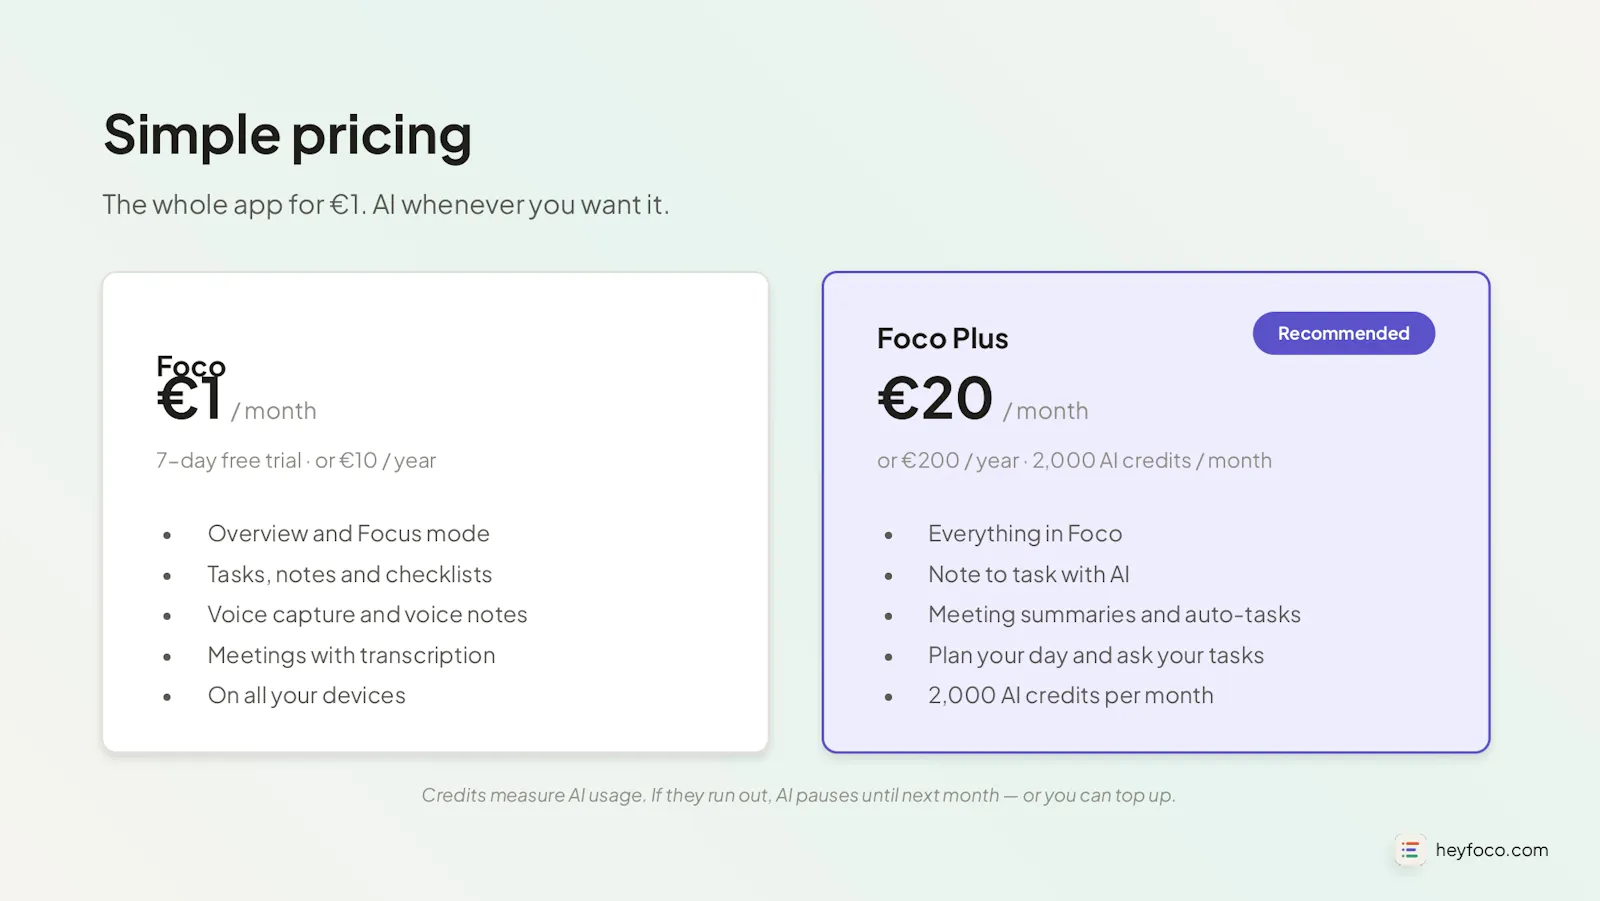Click 'Meeting summaries and auto-tasks' item
Image resolution: width=1600 pixels, height=901 pixels.
click(x=1114, y=614)
